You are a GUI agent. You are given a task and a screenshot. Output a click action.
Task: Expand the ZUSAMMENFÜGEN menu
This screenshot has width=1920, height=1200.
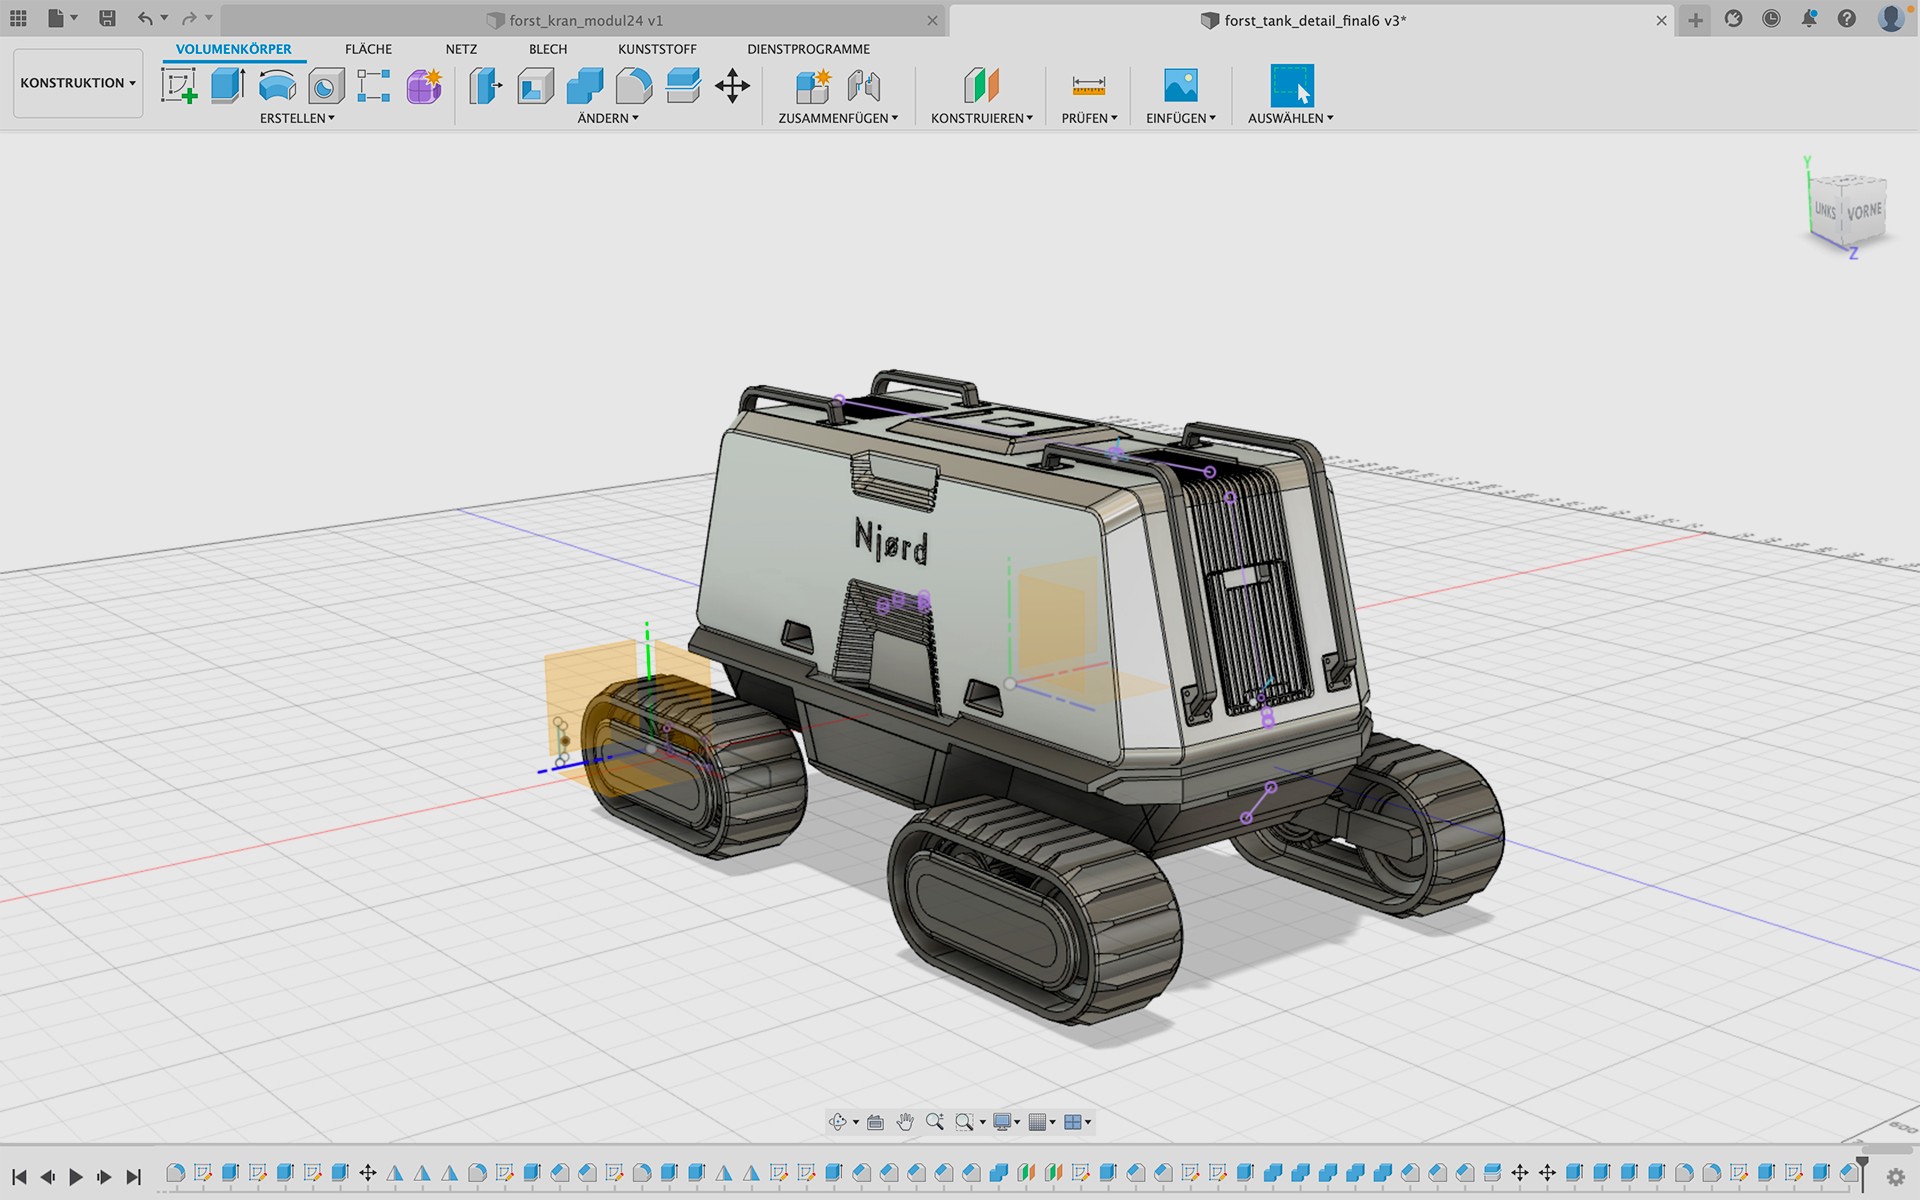(838, 118)
